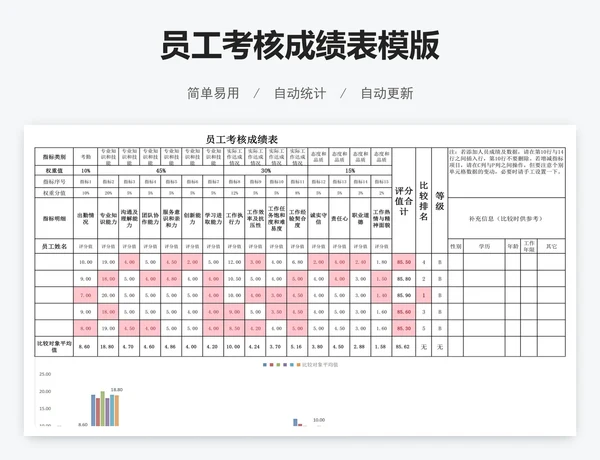600x460 pixels.
Task: Click the chart legend label '比较对象平均值'
Action: coord(320,365)
